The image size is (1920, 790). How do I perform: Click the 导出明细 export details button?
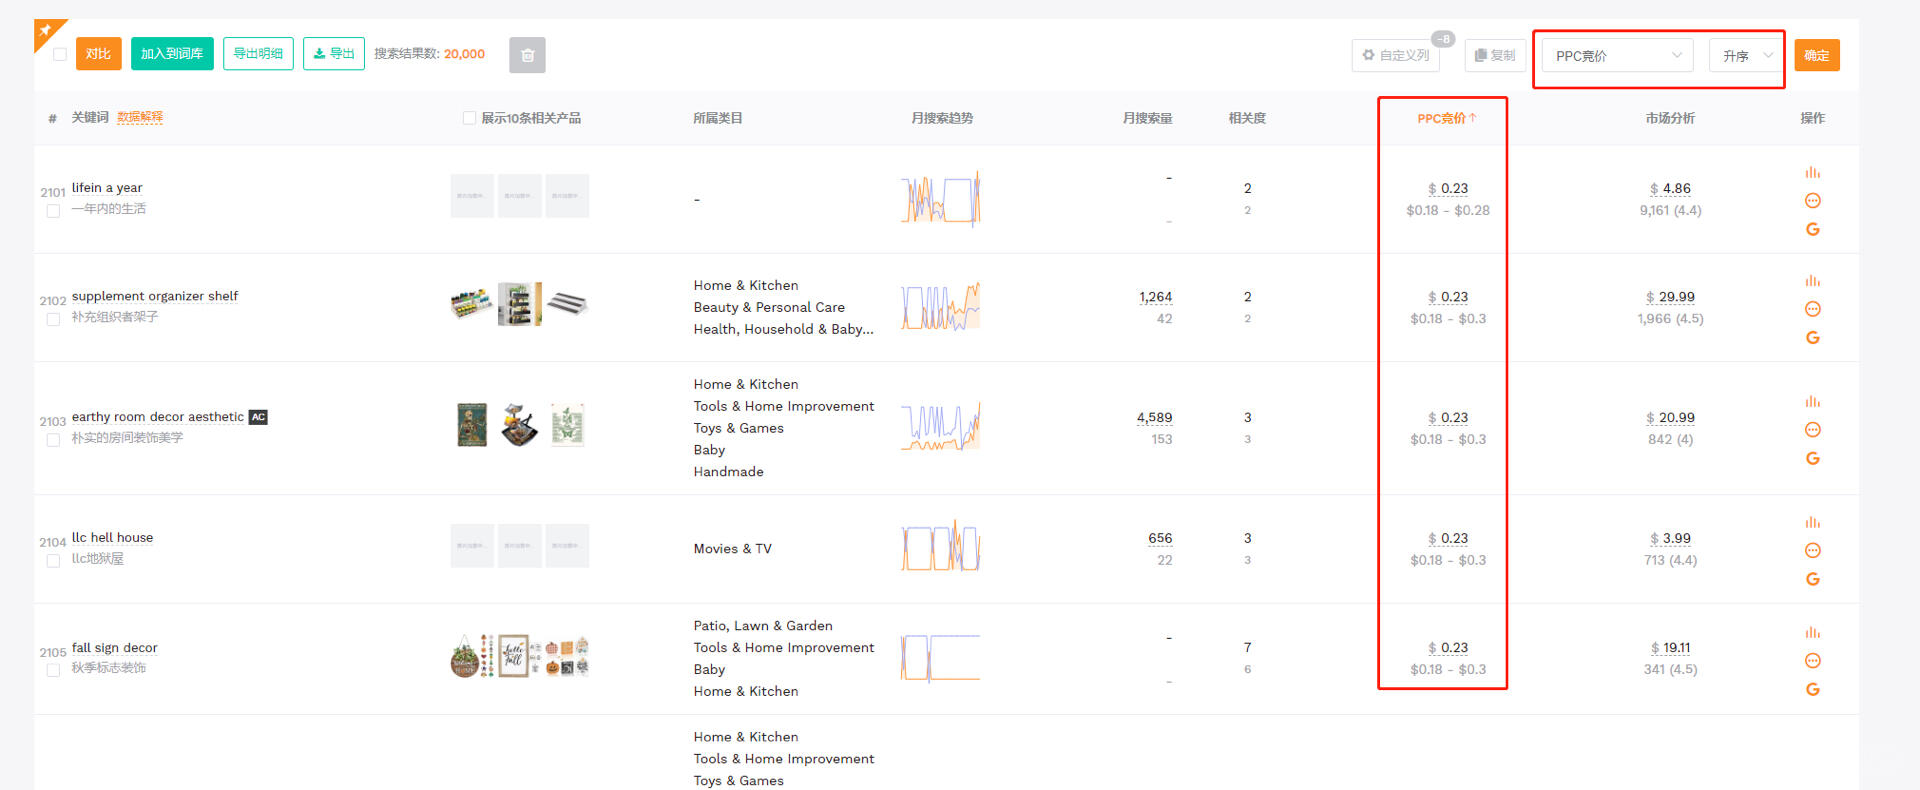coord(258,54)
